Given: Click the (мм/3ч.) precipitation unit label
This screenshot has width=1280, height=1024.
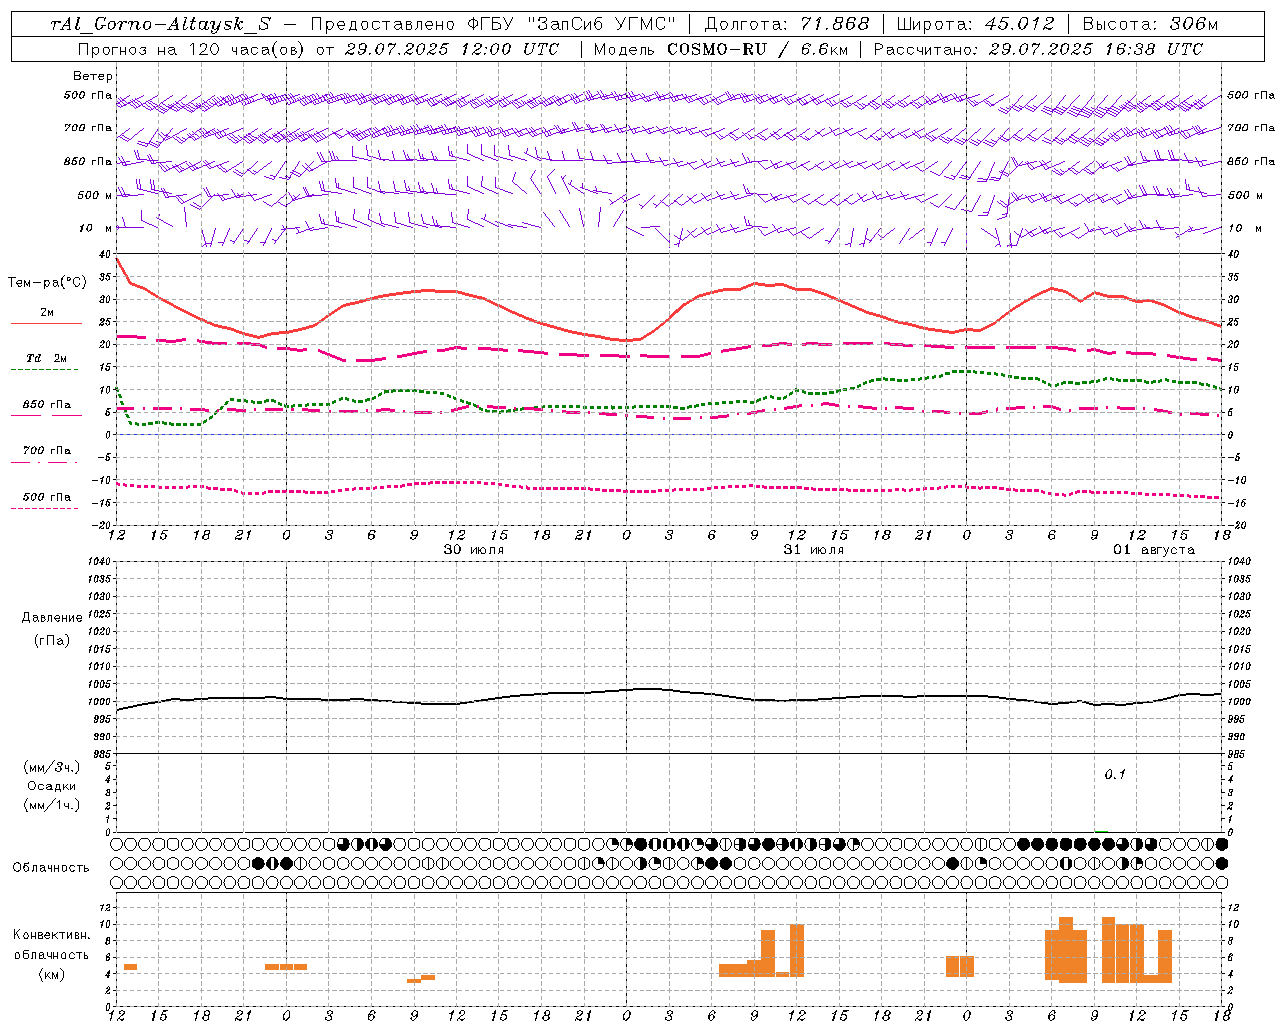Looking at the screenshot, I should tap(52, 767).
